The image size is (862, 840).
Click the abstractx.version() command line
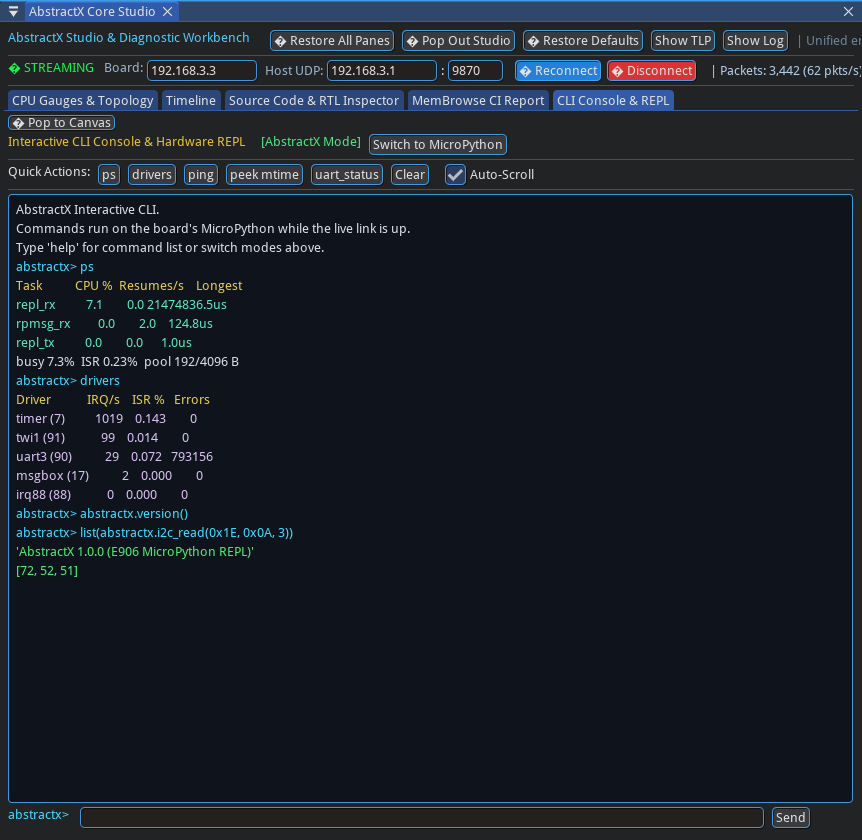[x=102, y=514]
